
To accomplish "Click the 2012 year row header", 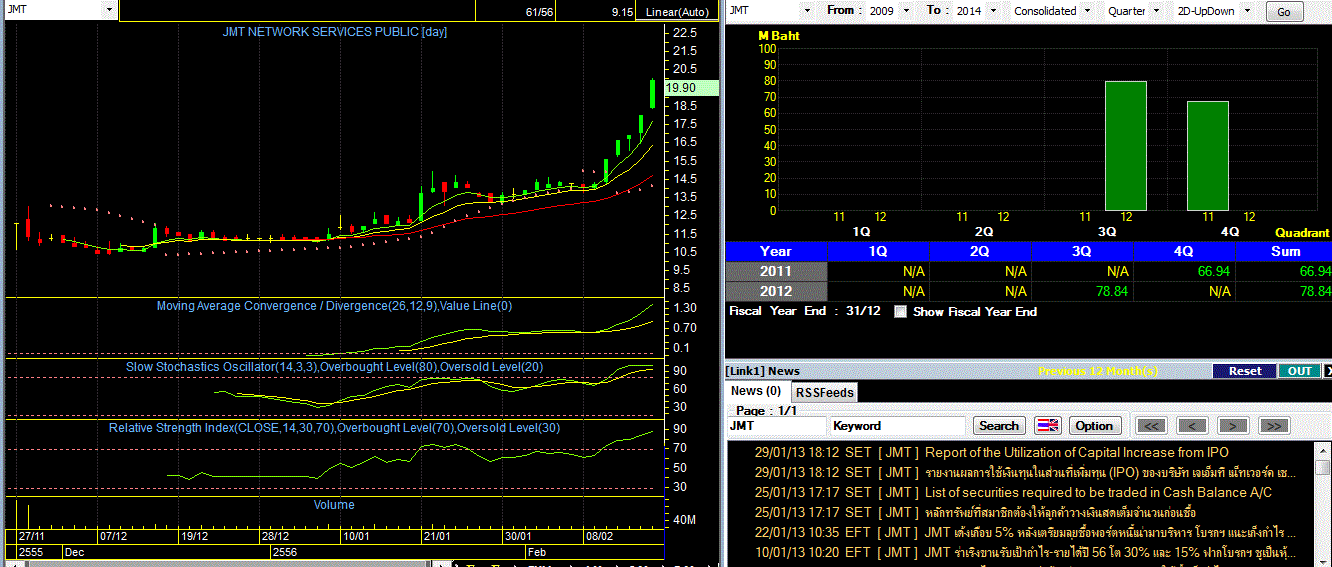I will (776, 291).
